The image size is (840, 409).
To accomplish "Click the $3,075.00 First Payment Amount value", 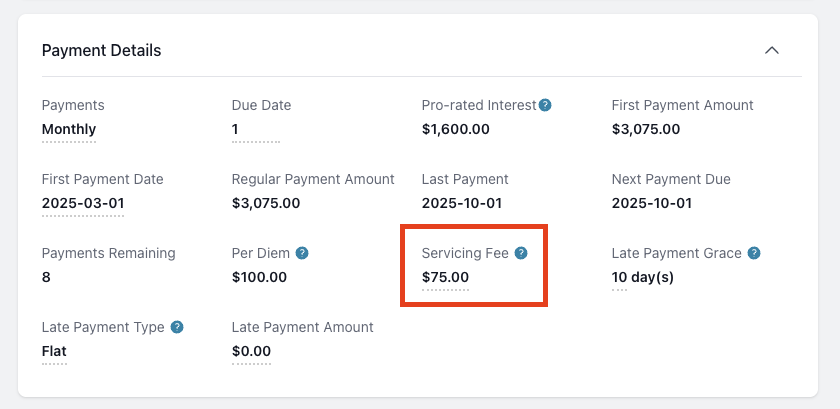I will point(645,129).
